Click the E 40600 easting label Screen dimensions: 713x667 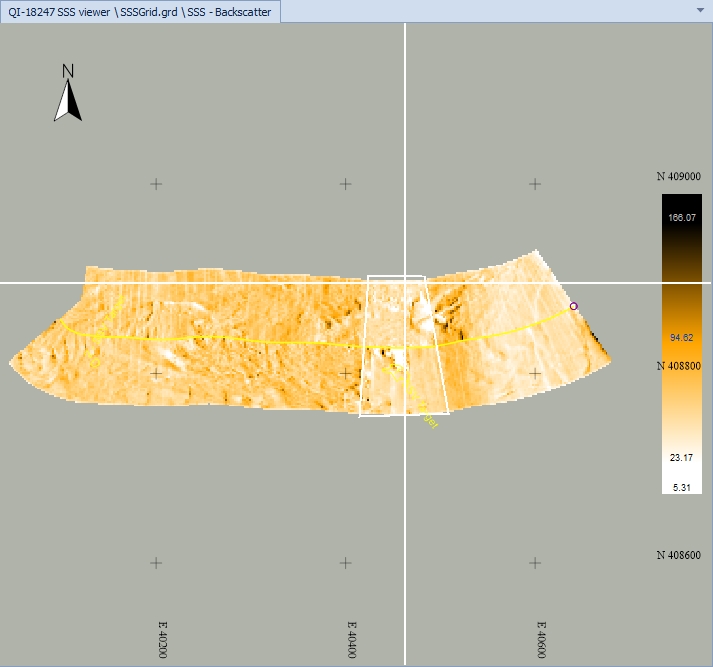541,636
